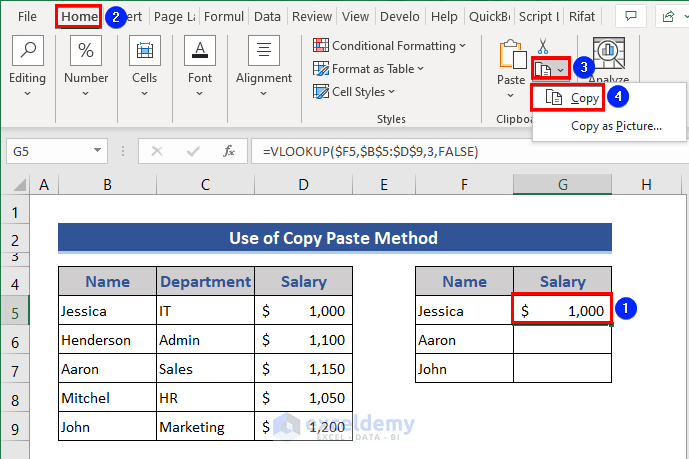Click the Cell Styles icon

[321, 91]
